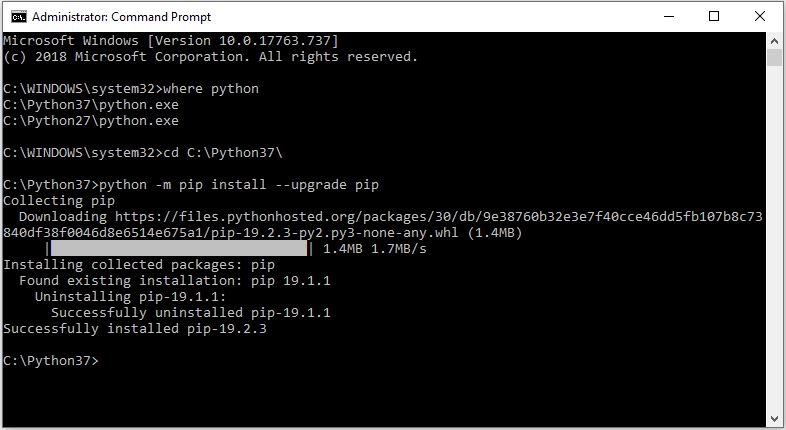
Task: Maximize the Command Prompt window
Action: point(714,17)
